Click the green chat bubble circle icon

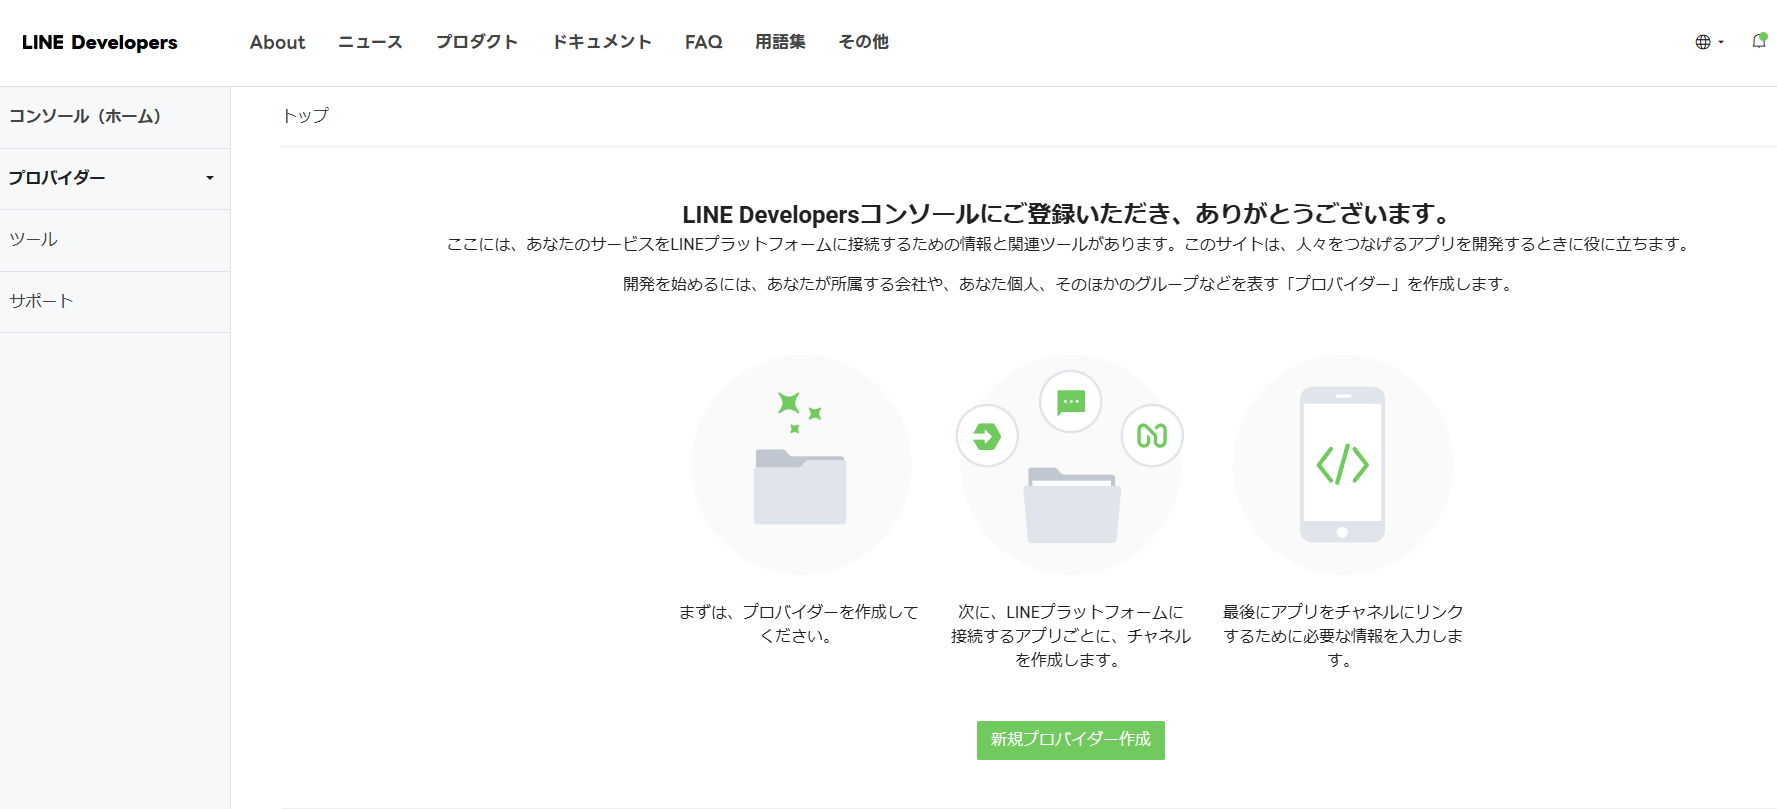tap(1071, 402)
